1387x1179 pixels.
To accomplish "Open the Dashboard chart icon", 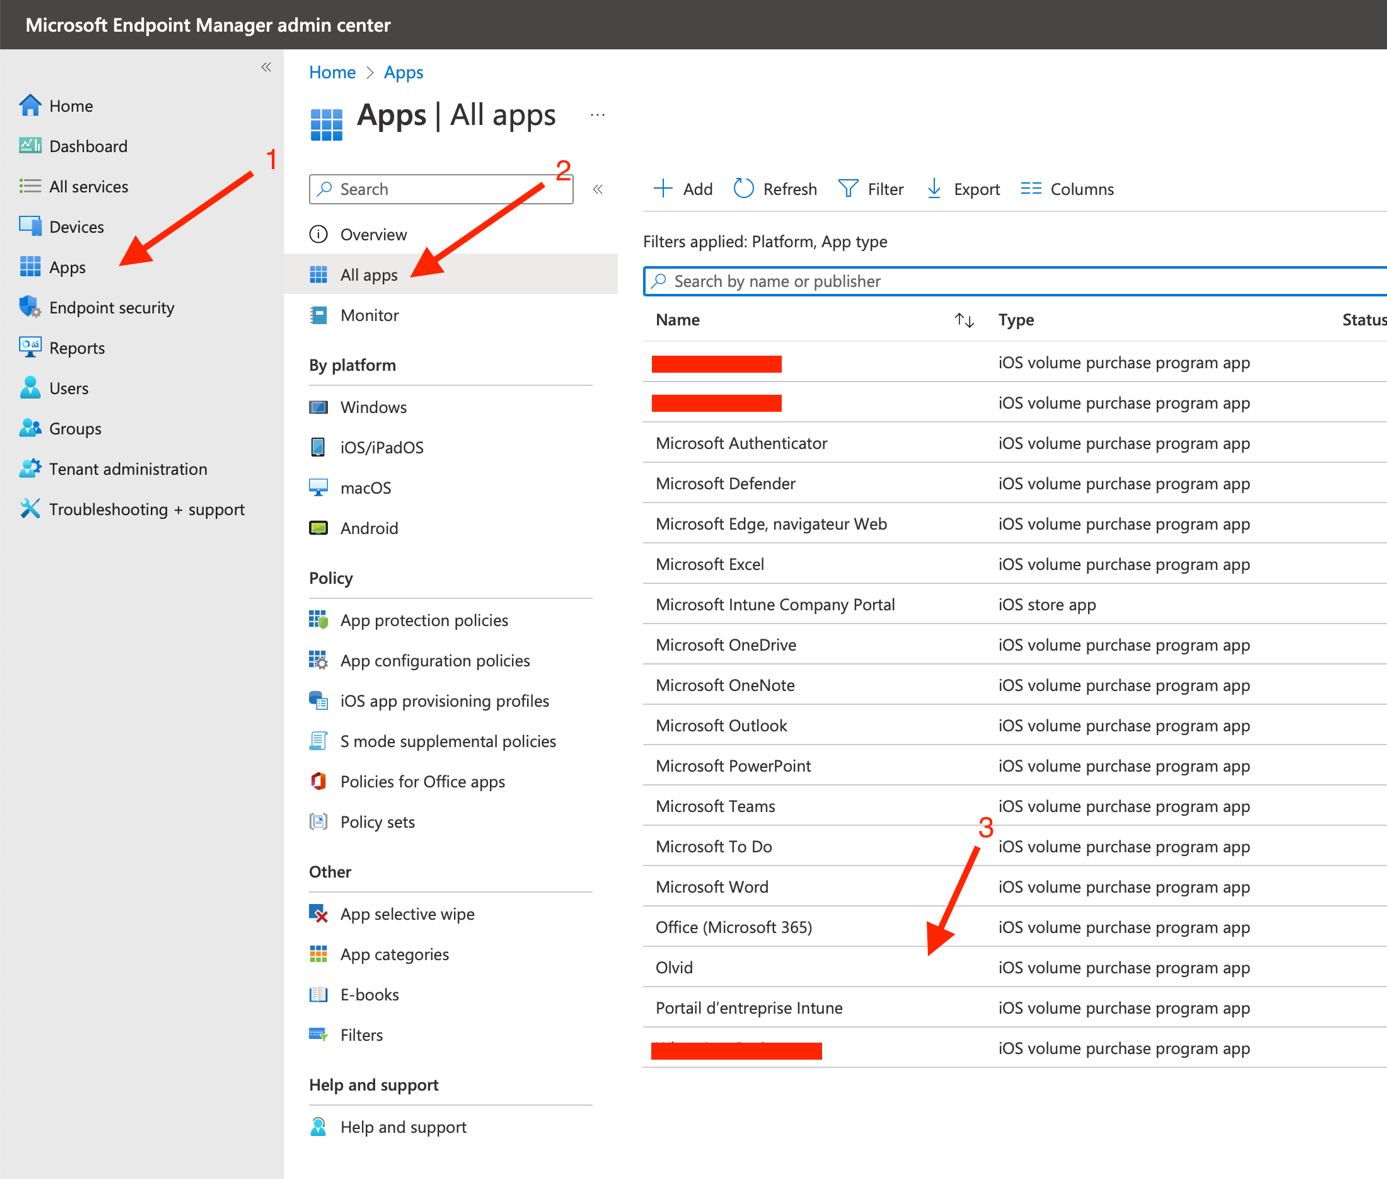I will coord(30,146).
